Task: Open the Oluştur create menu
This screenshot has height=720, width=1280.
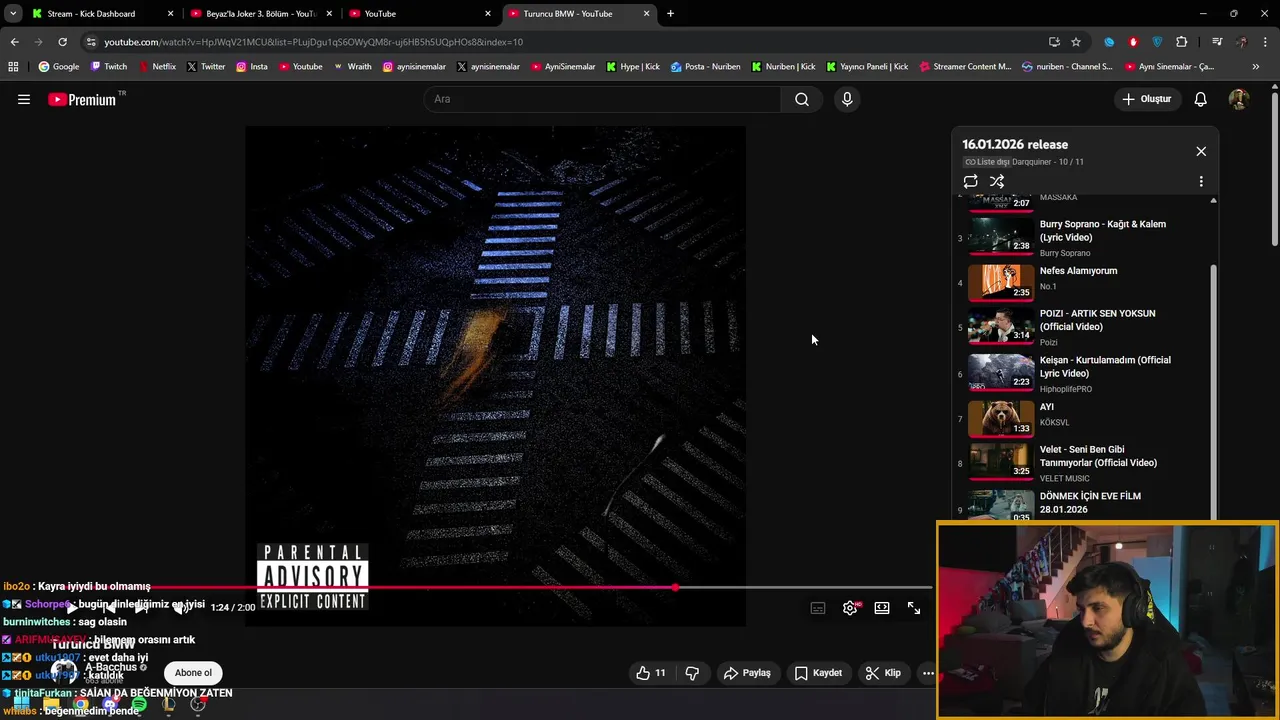Action: (x=1146, y=99)
